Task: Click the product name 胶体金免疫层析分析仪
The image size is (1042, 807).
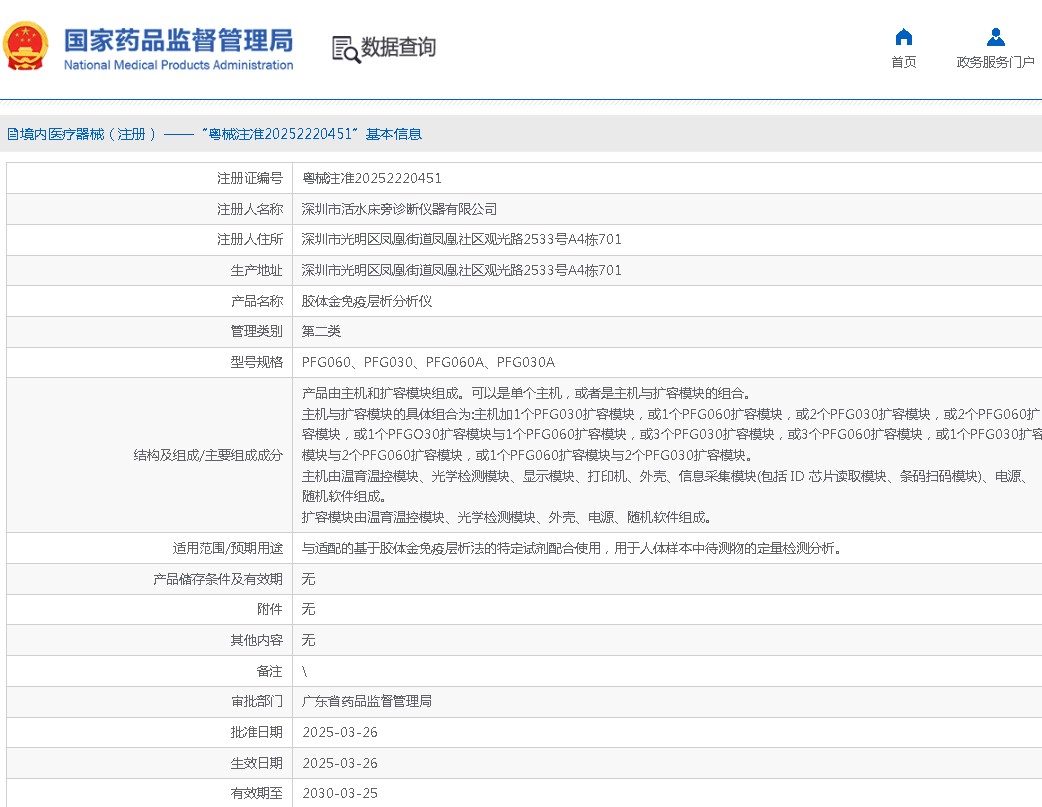Action: click(367, 301)
